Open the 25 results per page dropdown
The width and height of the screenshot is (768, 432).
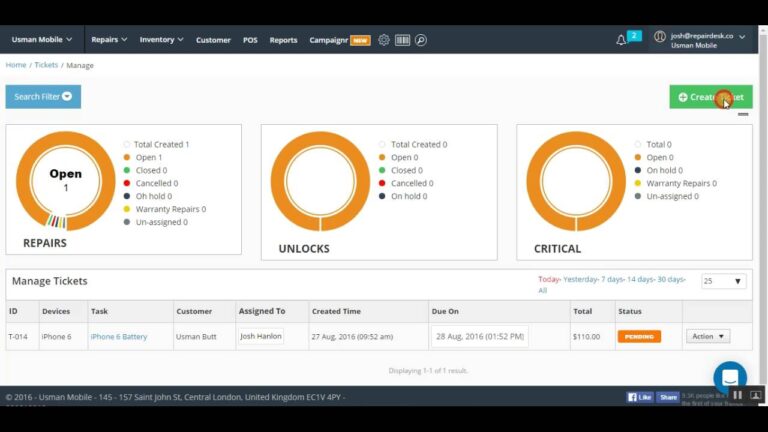[x=723, y=281]
